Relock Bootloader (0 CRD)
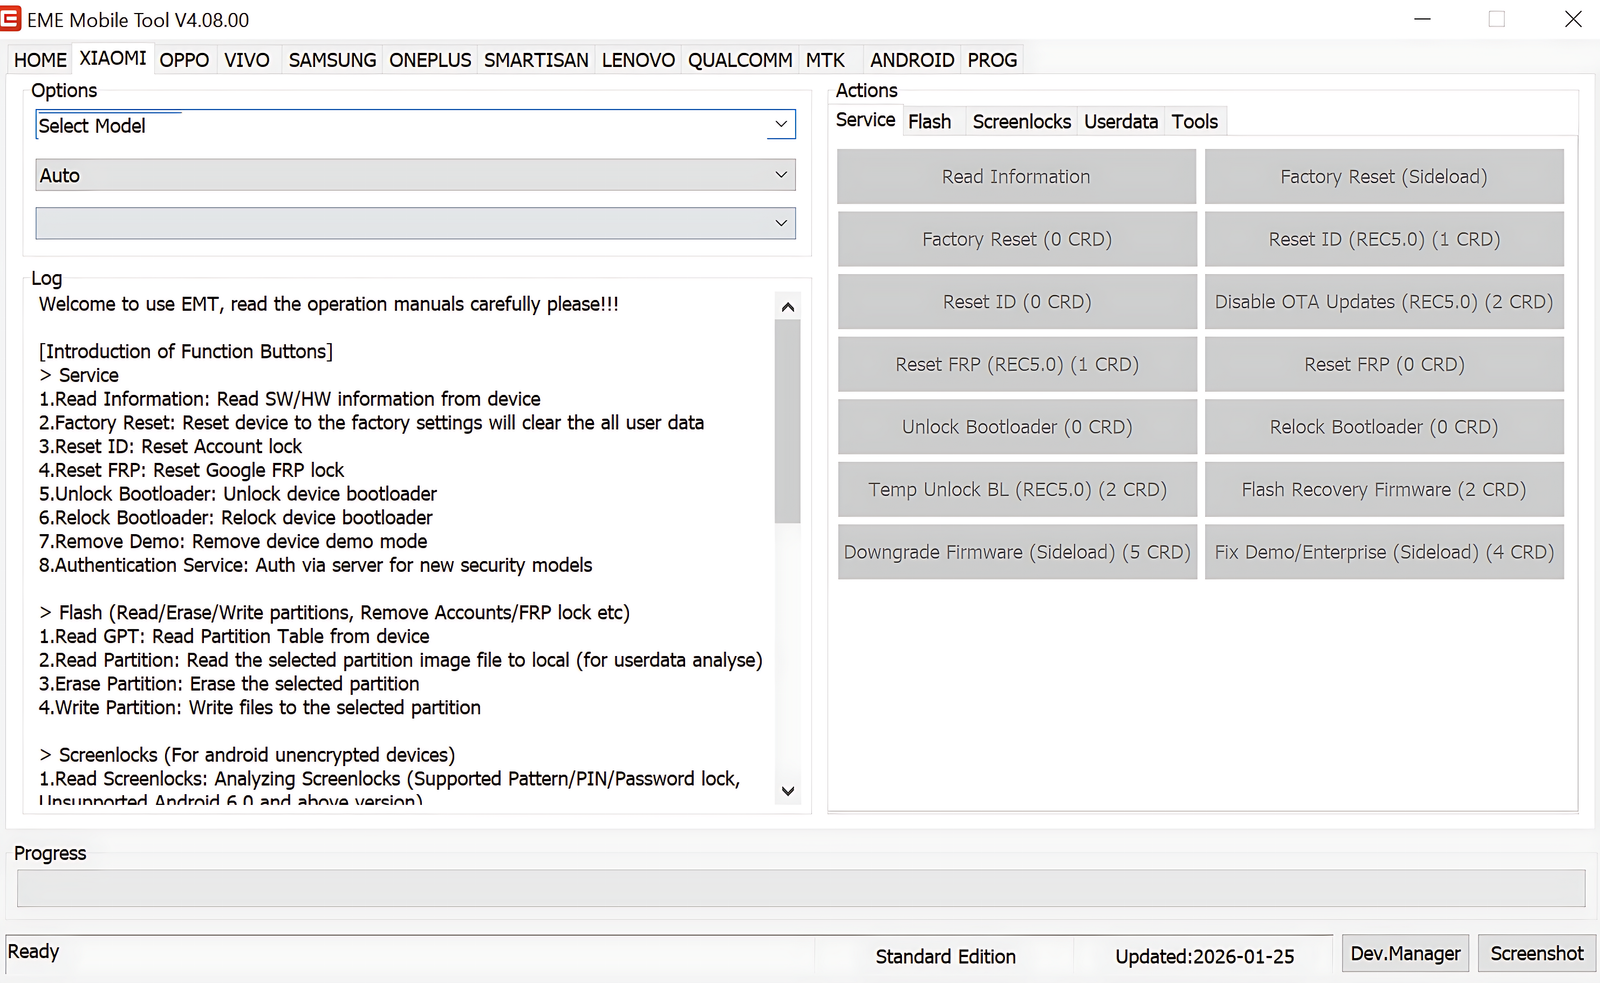 click(1383, 426)
